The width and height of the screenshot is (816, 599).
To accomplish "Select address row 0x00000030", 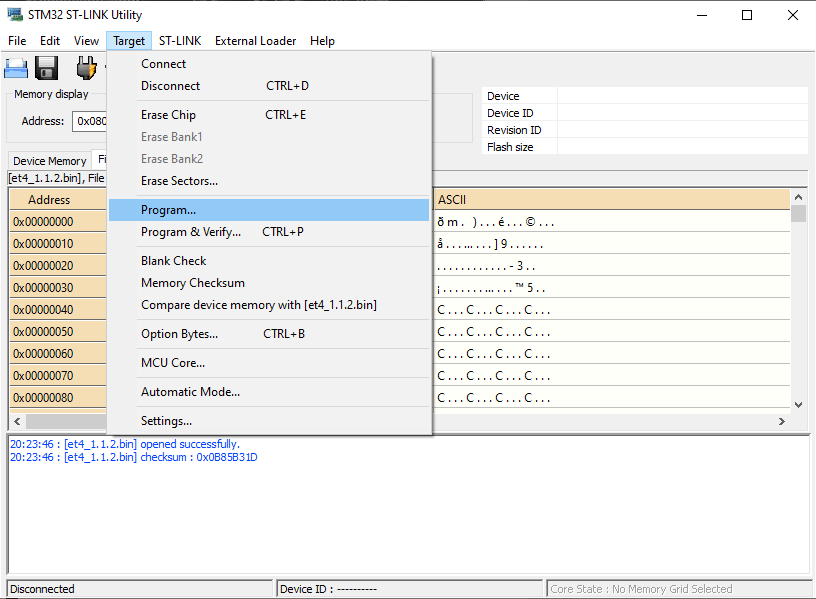I will (x=58, y=287).
